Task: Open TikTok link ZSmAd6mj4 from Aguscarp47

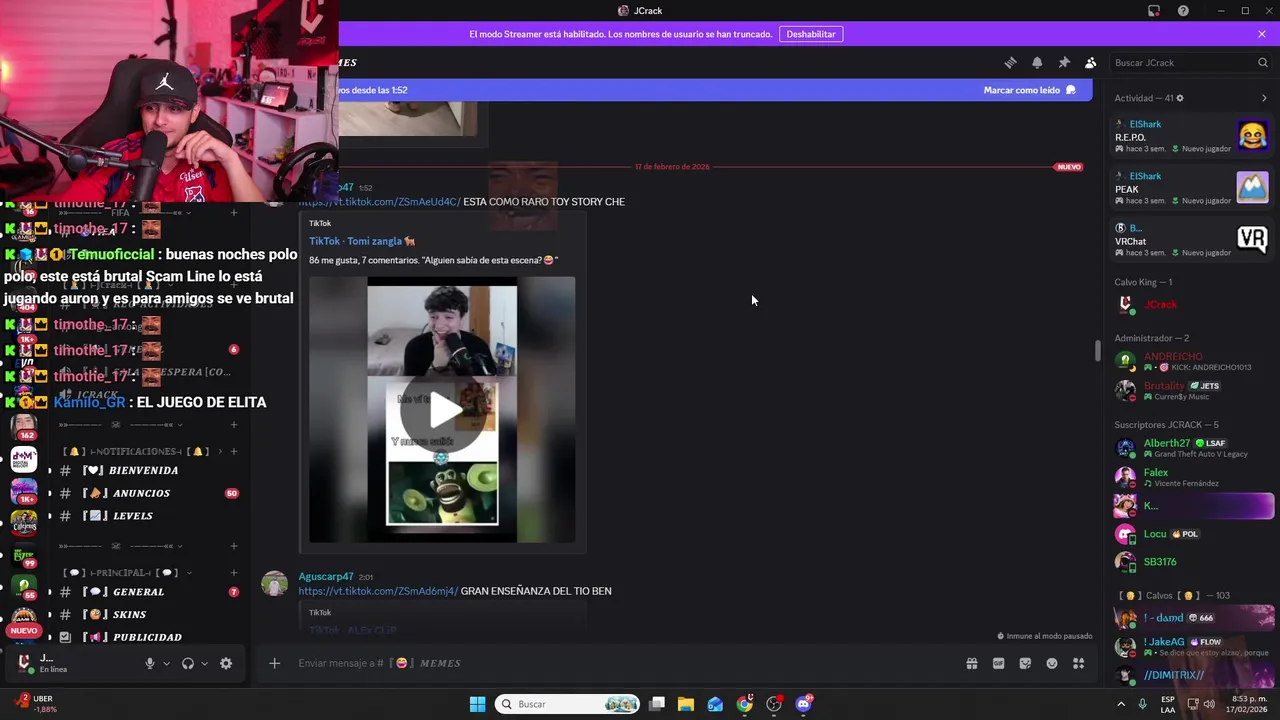Action: pyautogui.click(x=378, y=591)
